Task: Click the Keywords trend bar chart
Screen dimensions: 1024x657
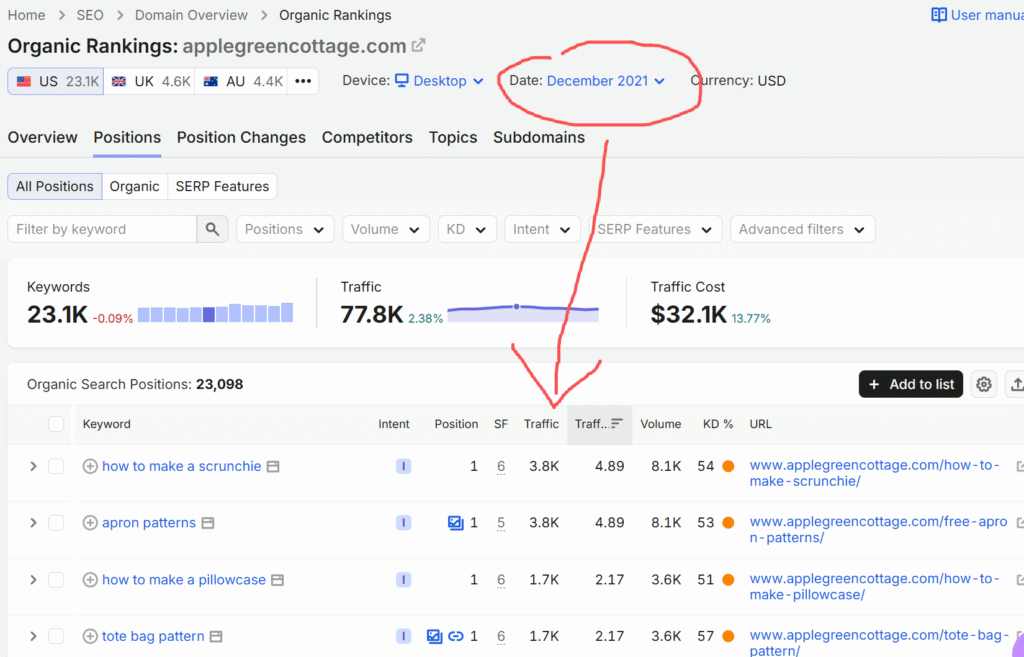Action: click(216, 313)
